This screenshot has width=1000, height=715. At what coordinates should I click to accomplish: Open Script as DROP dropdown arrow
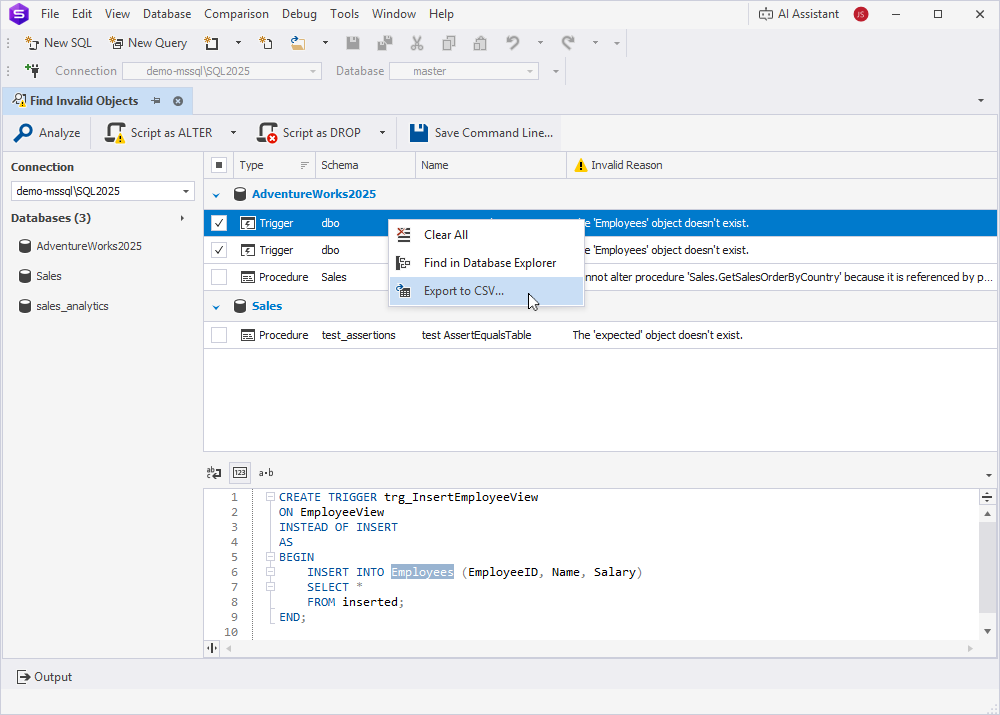pyautogui.click(x=383, y=133)
